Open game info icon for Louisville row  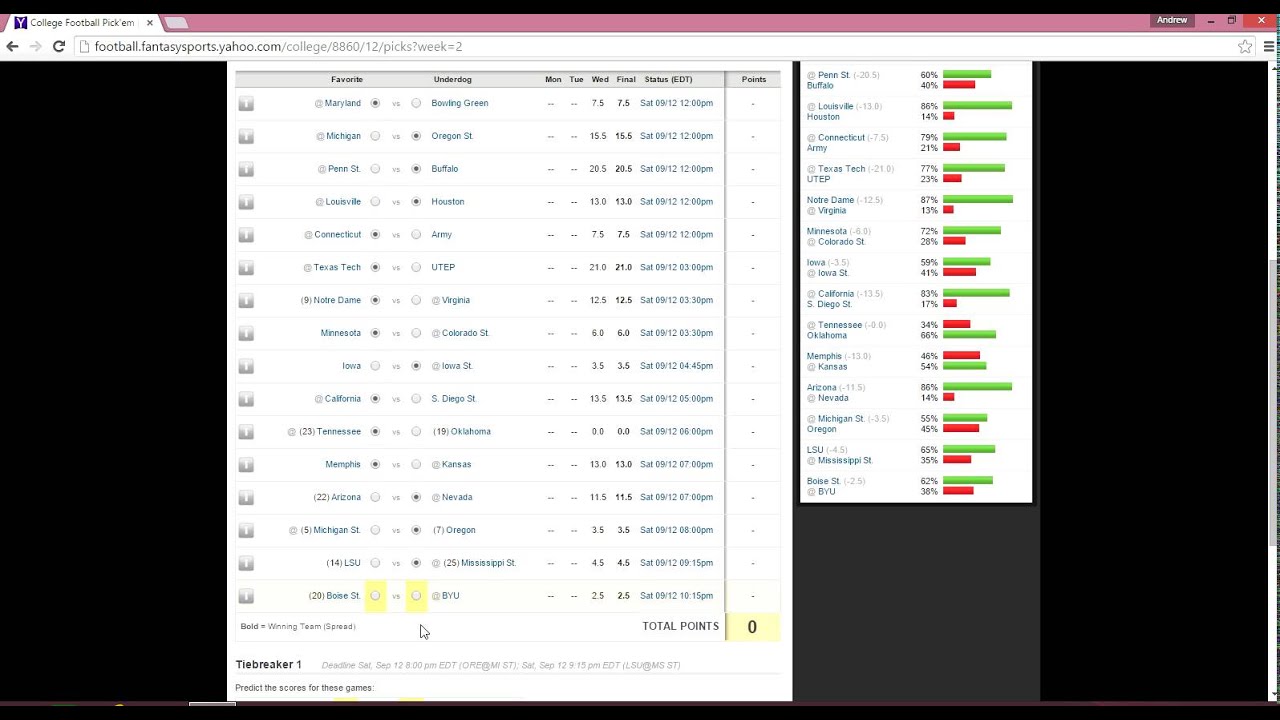tap(246, 202)
